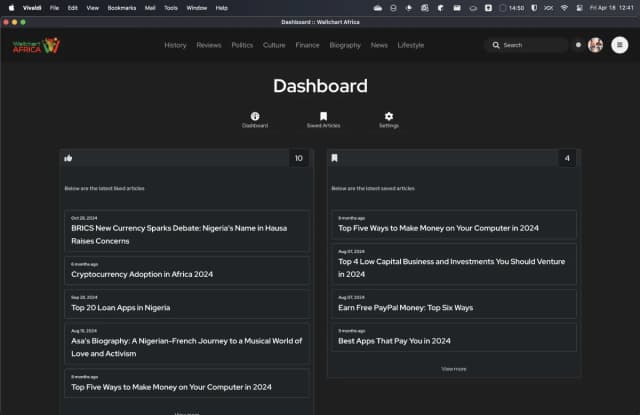Screen dimensions: 640x415
Task: Toggle the dark mode dot indicator
Action: [578, 45]
